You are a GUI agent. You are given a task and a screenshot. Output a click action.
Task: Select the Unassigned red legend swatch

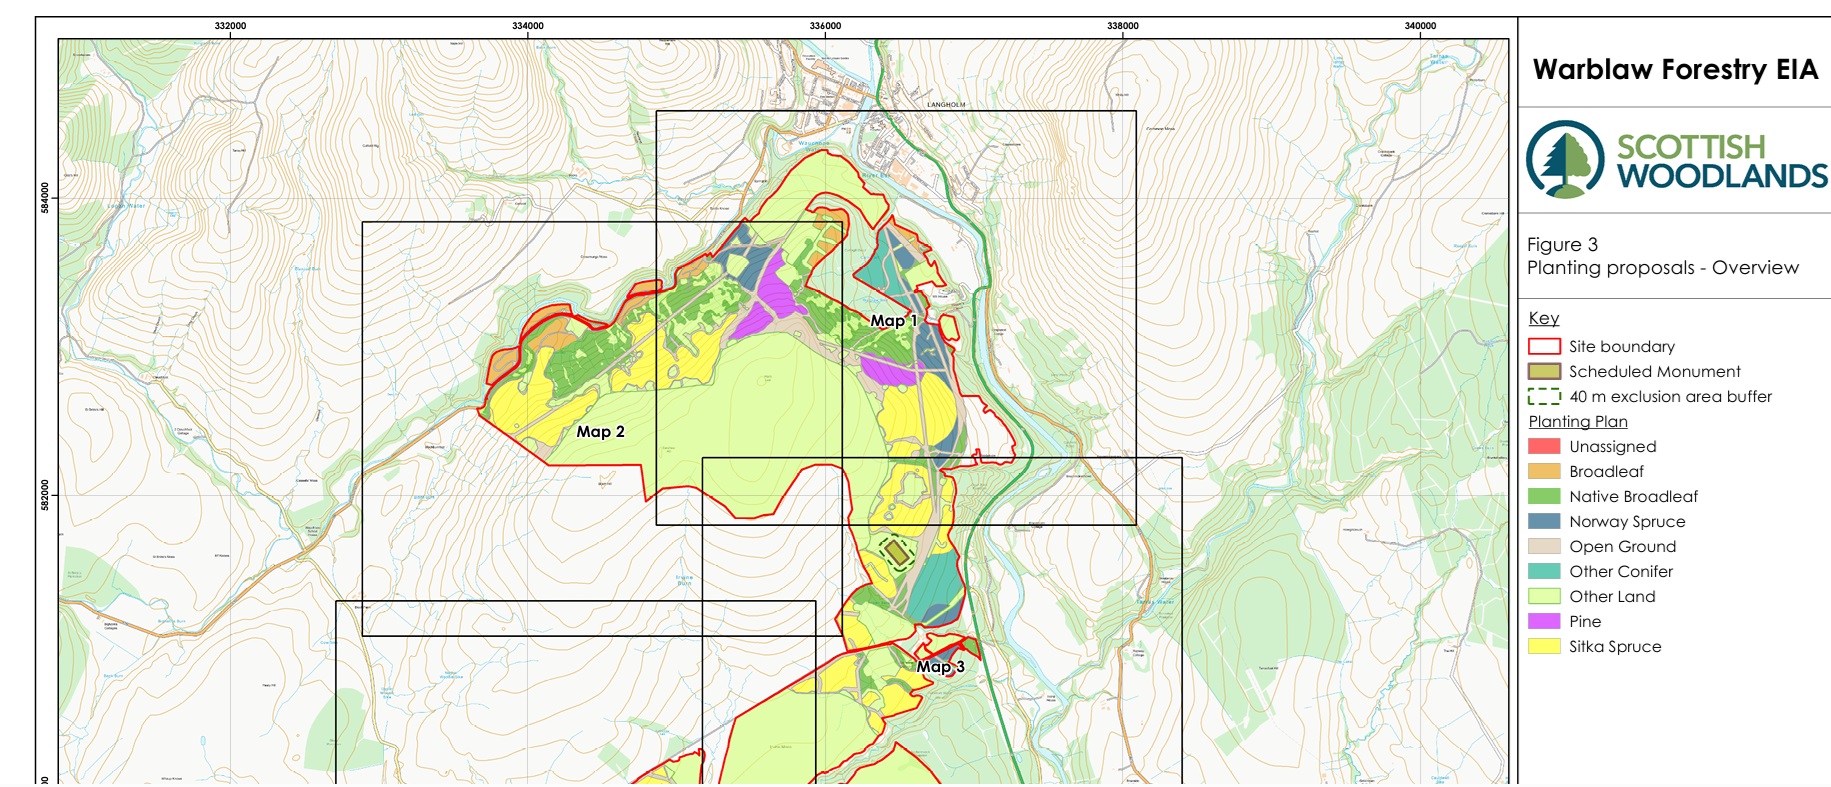(x=1544, y=446)
